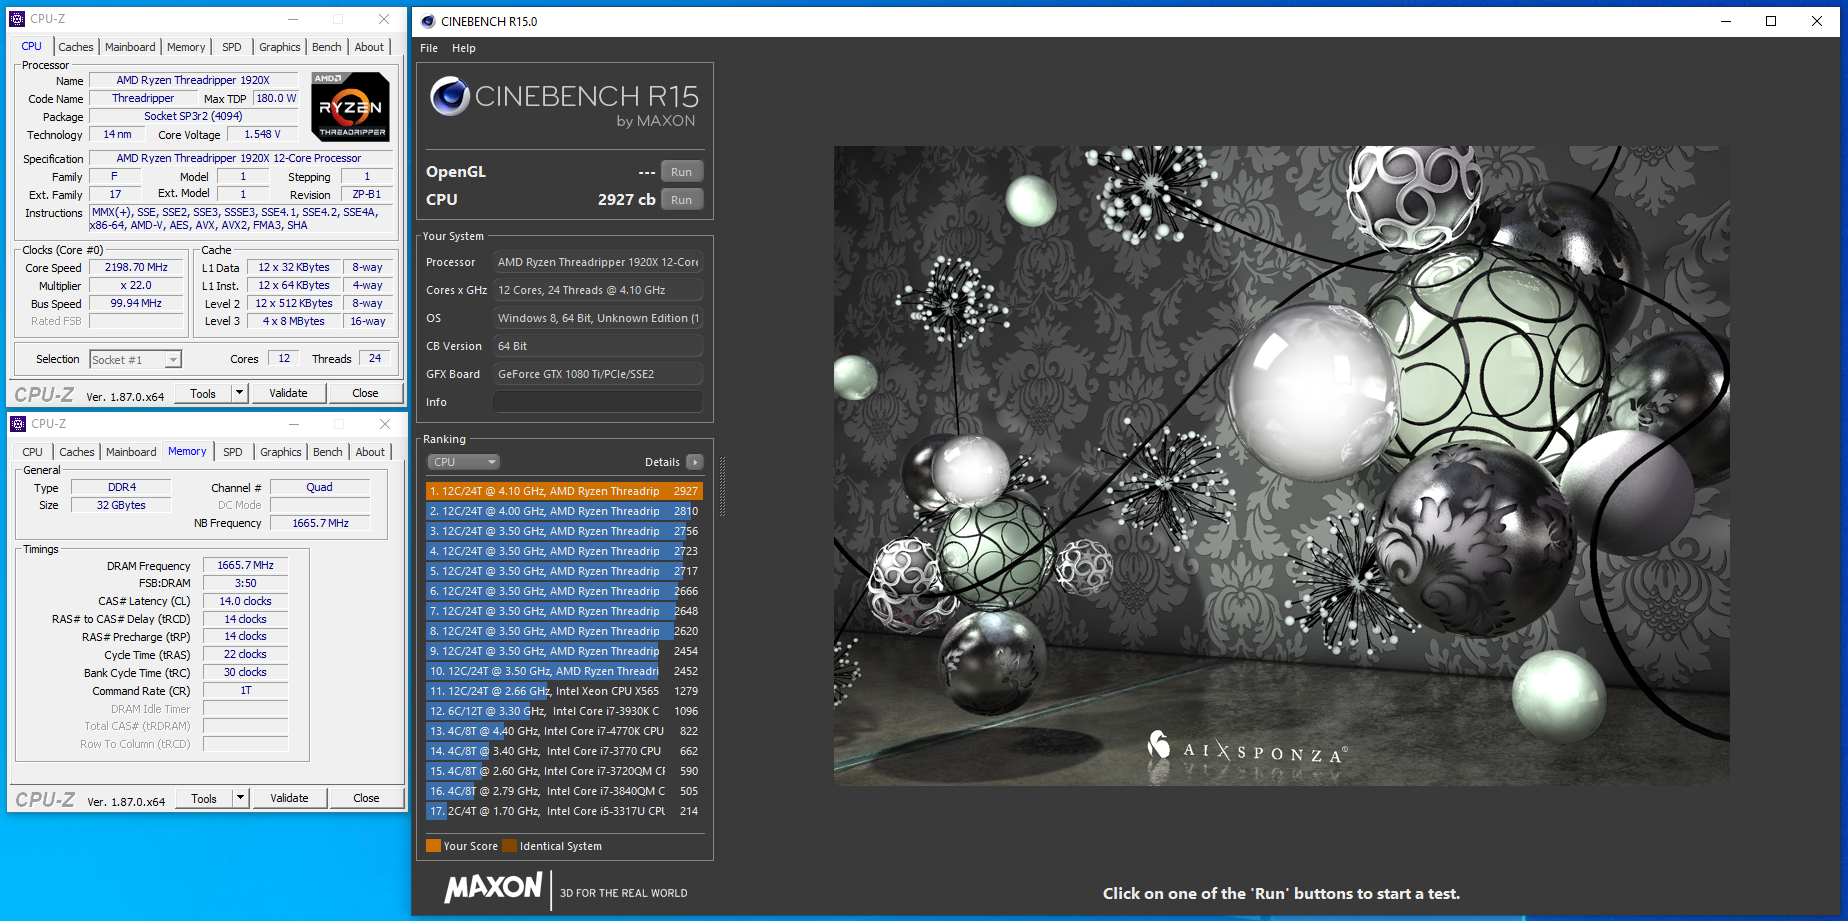Click Close button in Memory CPU-Z window
The image size is (1848, 921).
pyautogui.click(x=366, y=798)
